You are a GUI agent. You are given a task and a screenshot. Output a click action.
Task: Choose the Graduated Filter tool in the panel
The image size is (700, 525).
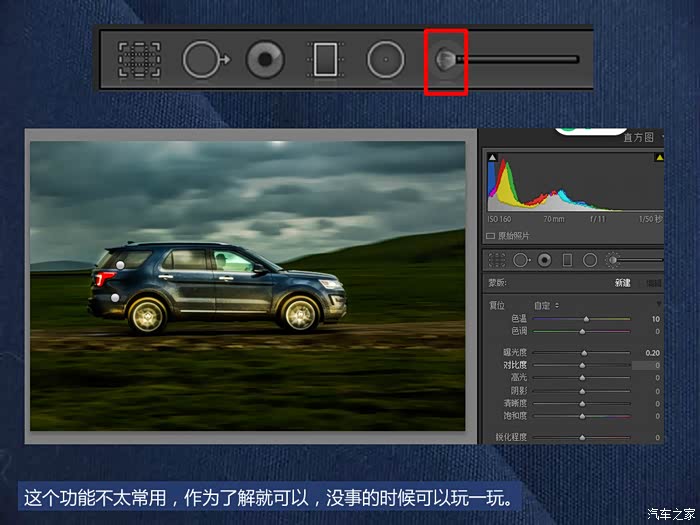[x=568, y=260]
